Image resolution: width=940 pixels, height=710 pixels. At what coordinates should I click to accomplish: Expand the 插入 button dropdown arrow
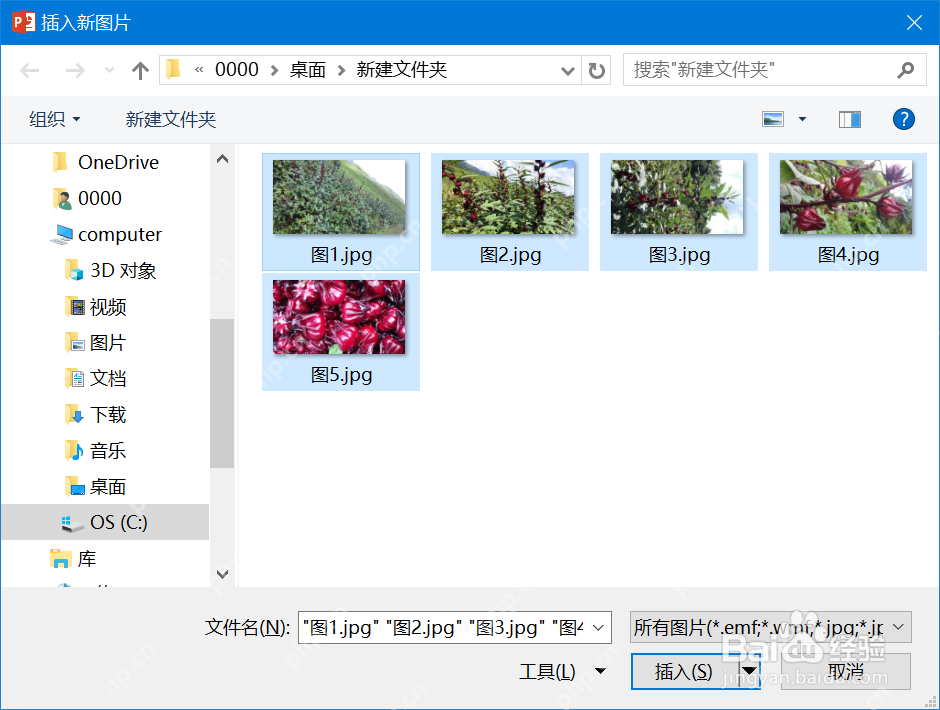pos(749,671)
